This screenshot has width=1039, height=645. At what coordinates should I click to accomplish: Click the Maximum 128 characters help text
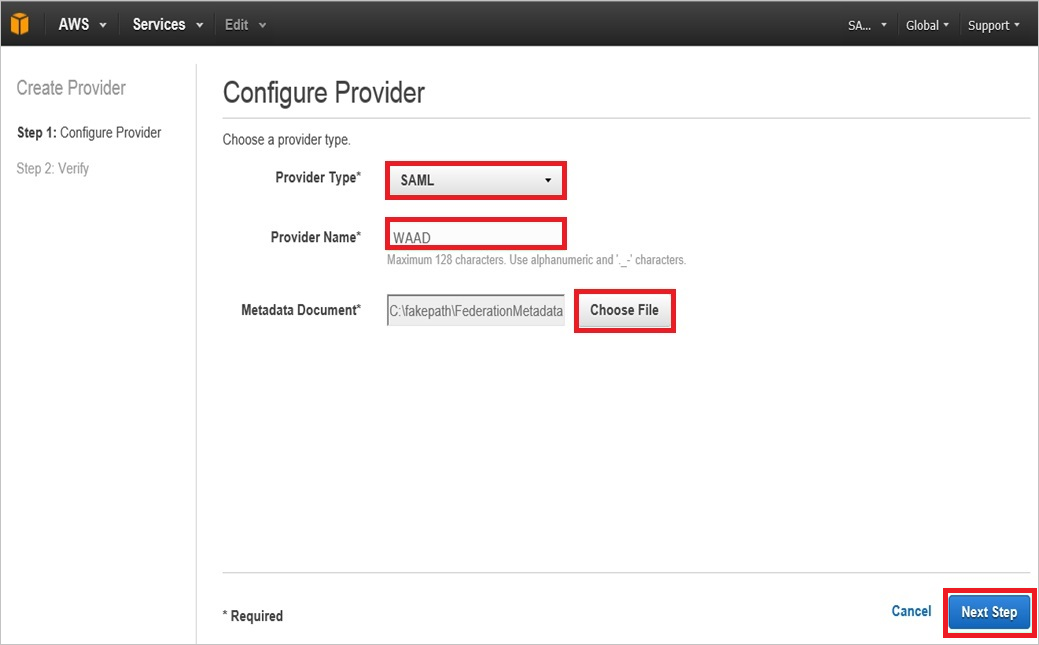pos(536,260)
